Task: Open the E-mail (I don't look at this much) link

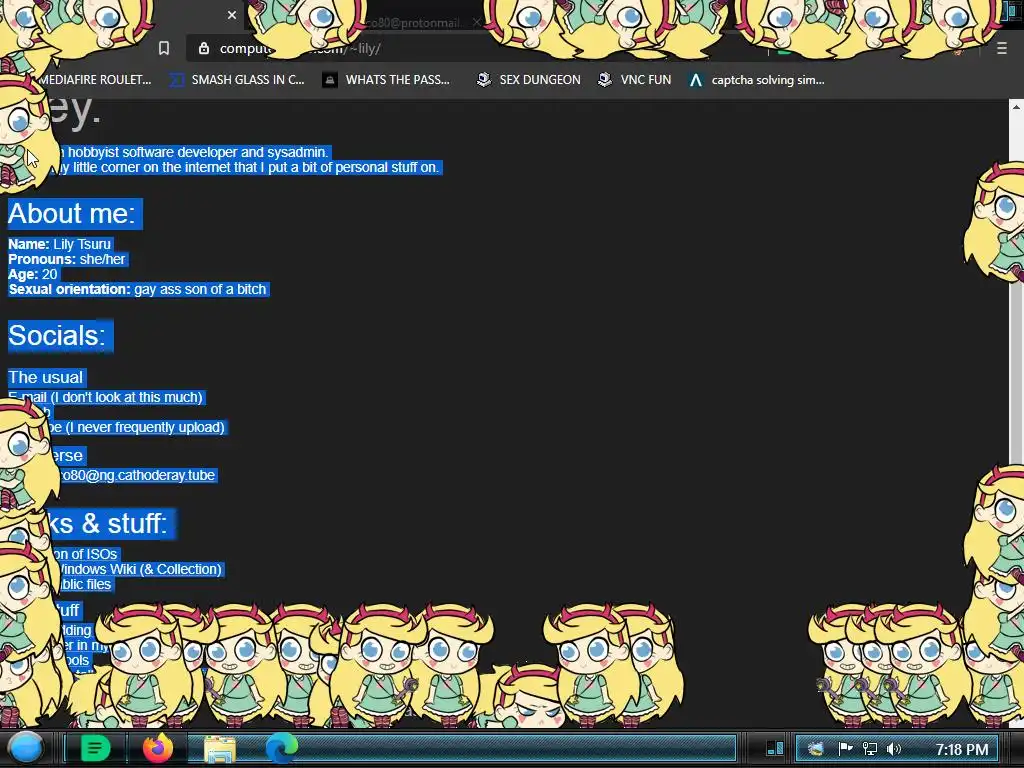Action: [x=105, y=397]
